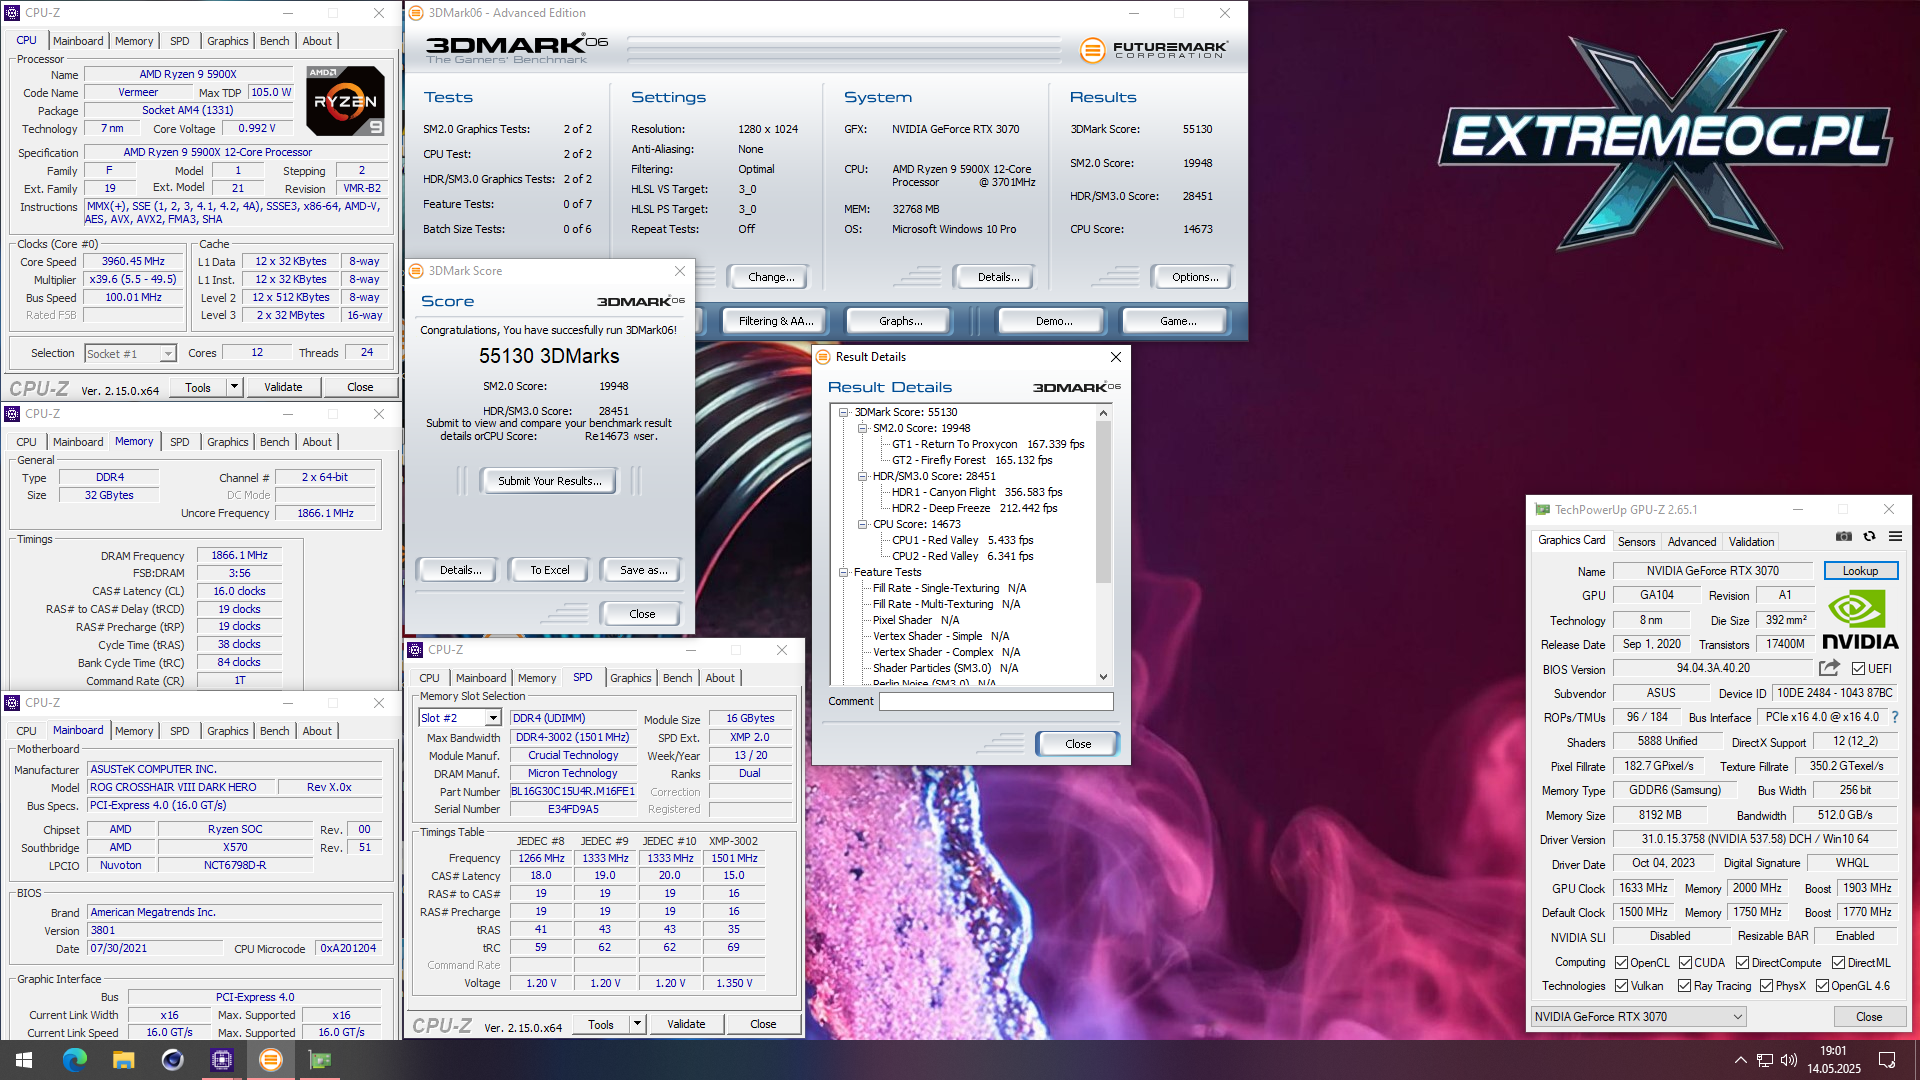1920x1080 pixels.
Task: Open the notification center icon
Action: tap(1887, 1060)
